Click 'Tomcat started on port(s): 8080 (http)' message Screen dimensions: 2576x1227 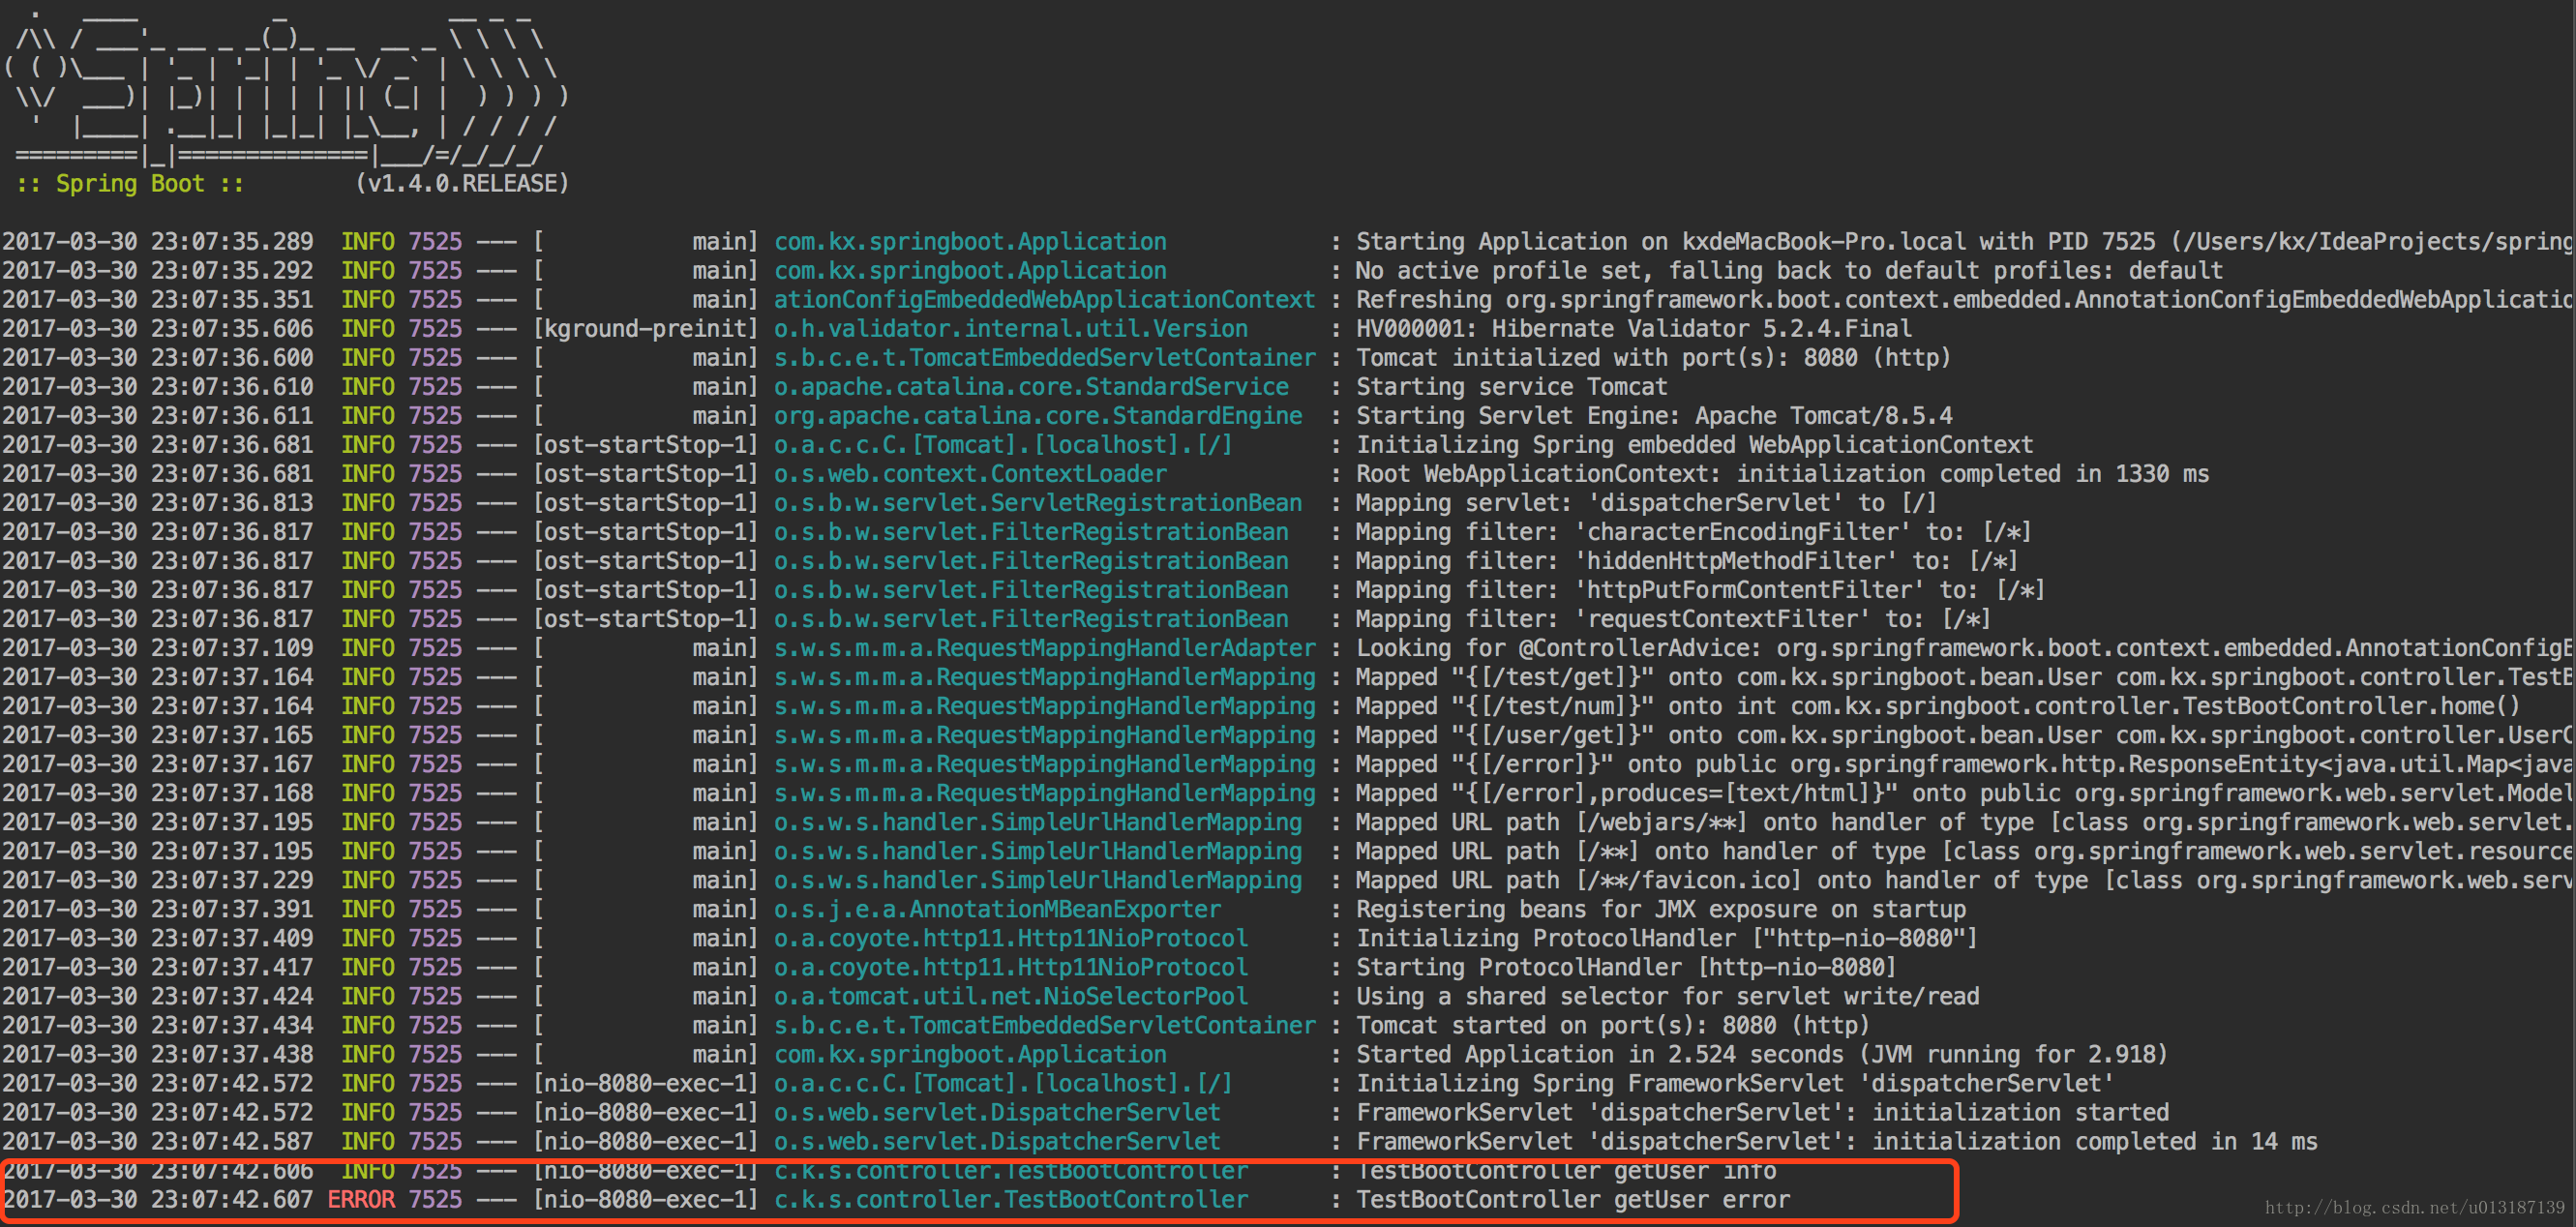(1612, 1025)
